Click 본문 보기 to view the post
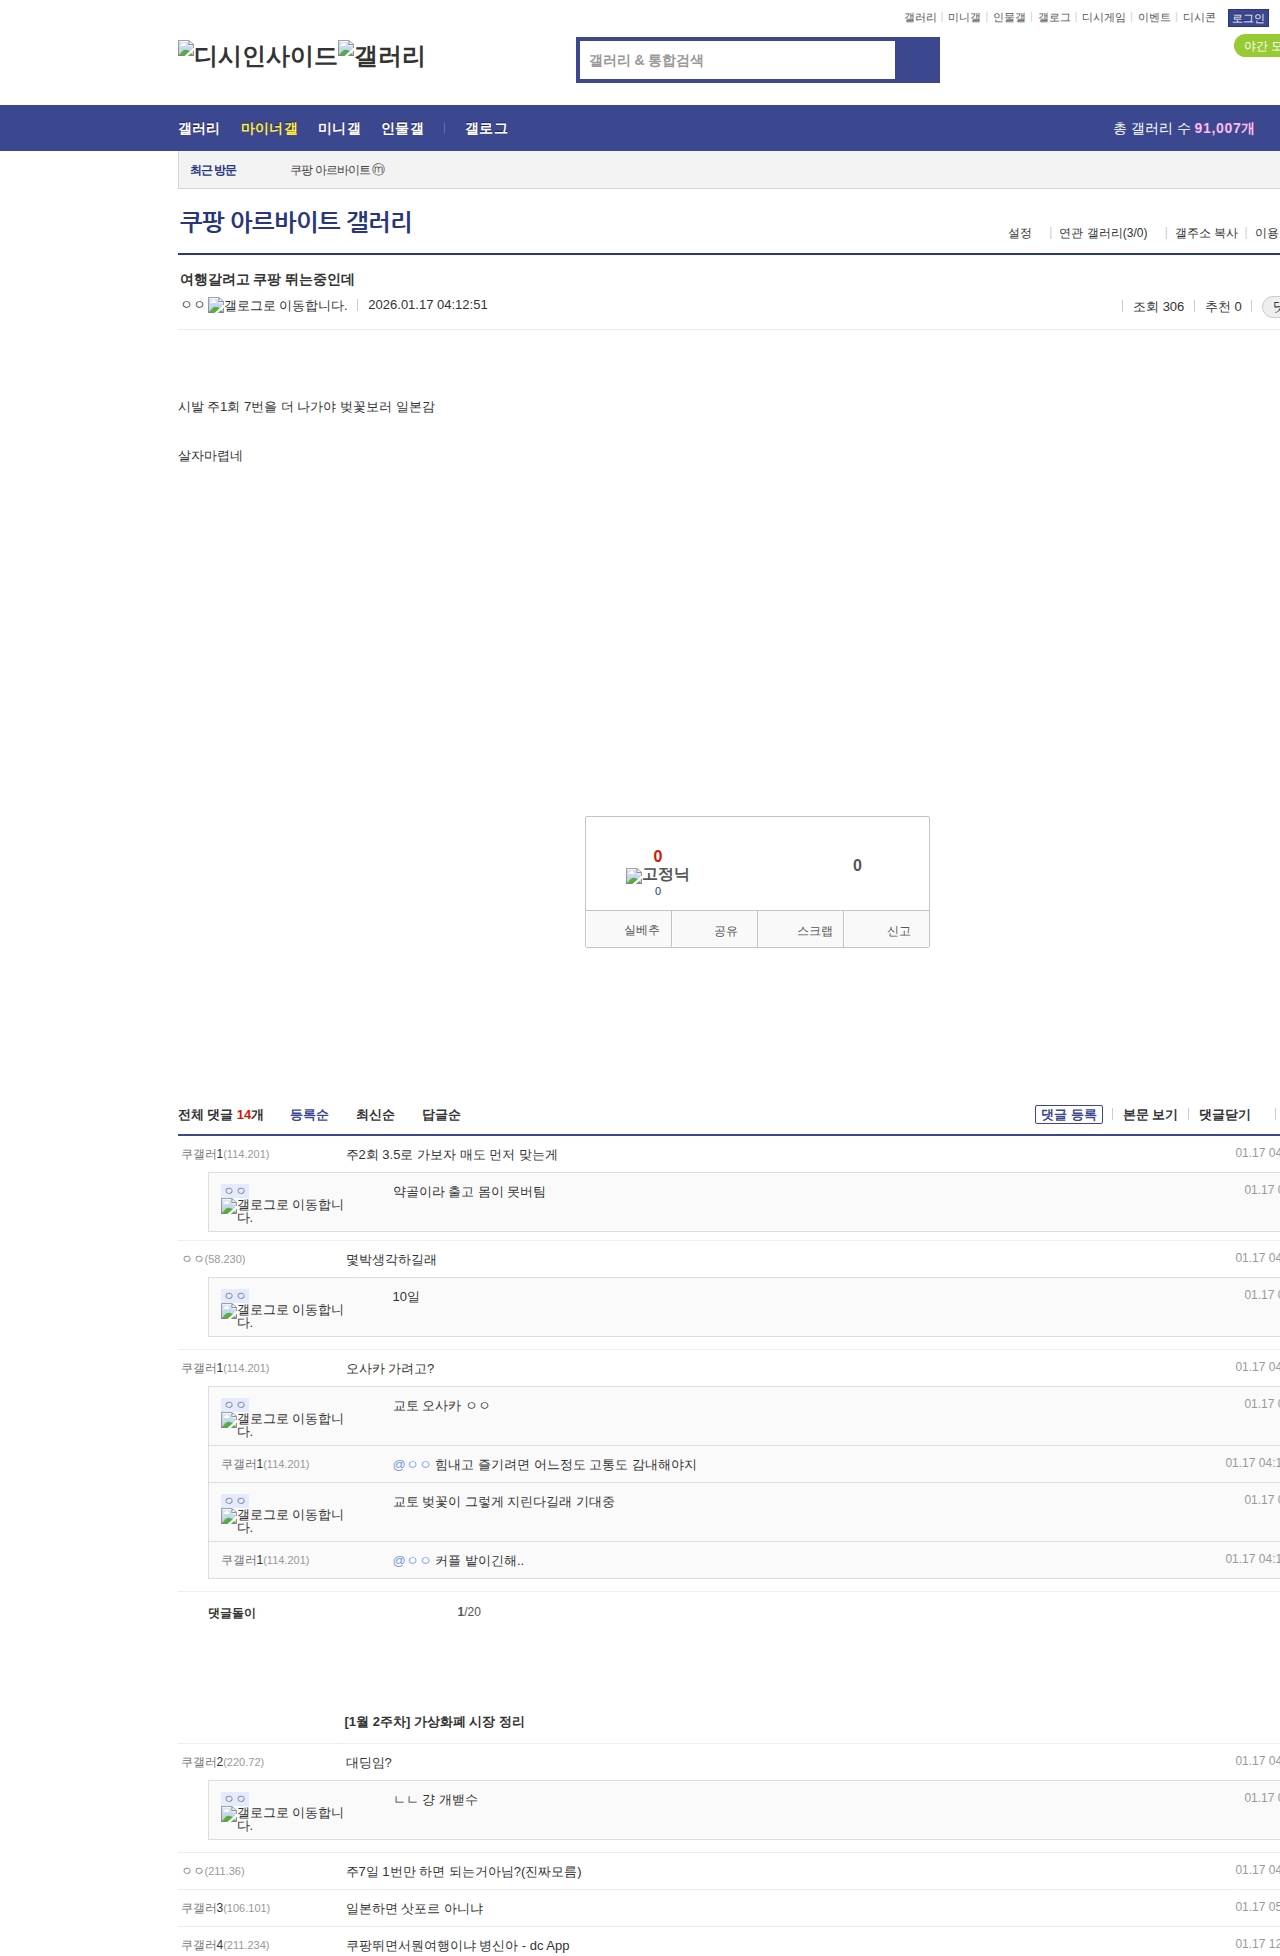 click(1150, 1115)
